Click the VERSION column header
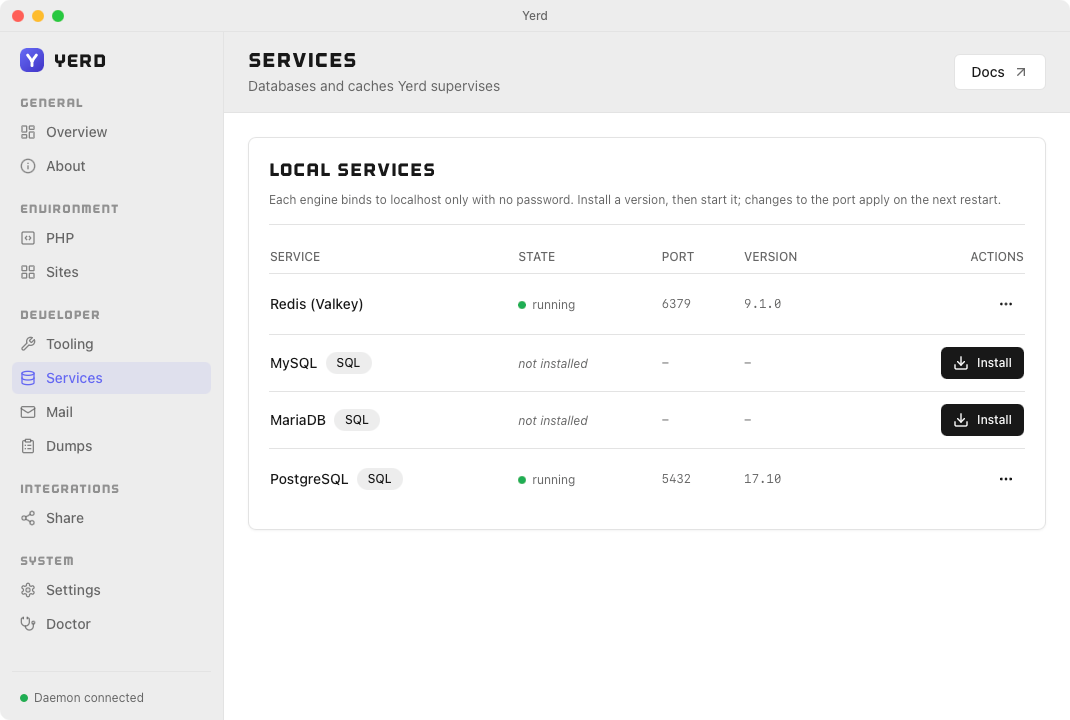This screenshot has width=1070, height=720. [x=770, y=257]
